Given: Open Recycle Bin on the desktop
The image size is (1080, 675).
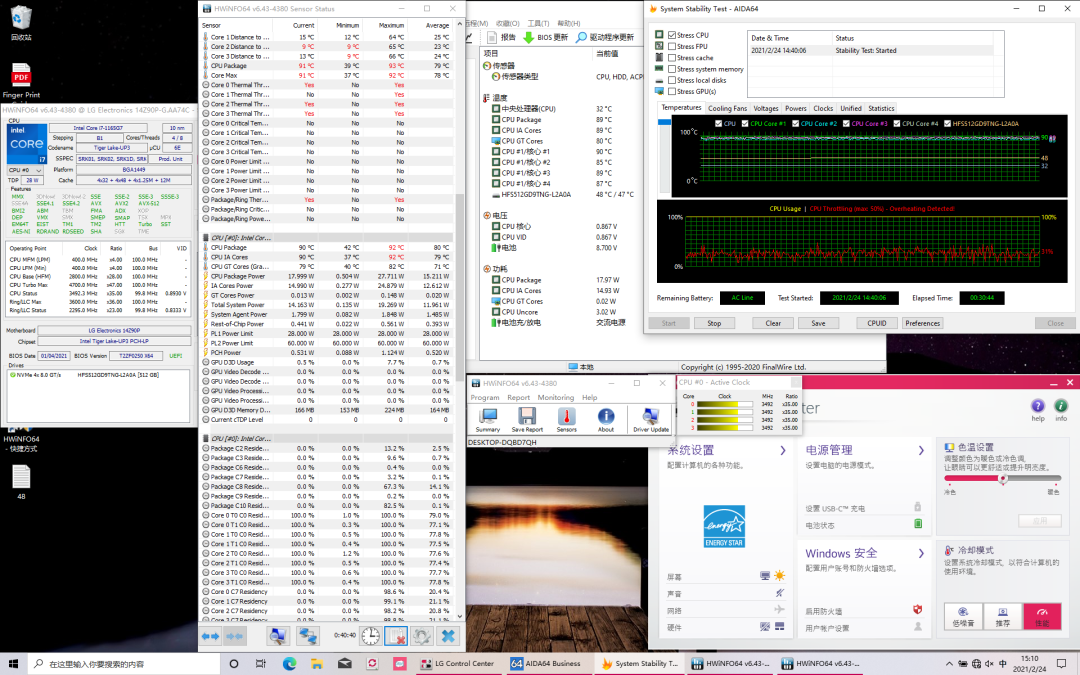Looking at the screenshot, I should click(21, 18).
